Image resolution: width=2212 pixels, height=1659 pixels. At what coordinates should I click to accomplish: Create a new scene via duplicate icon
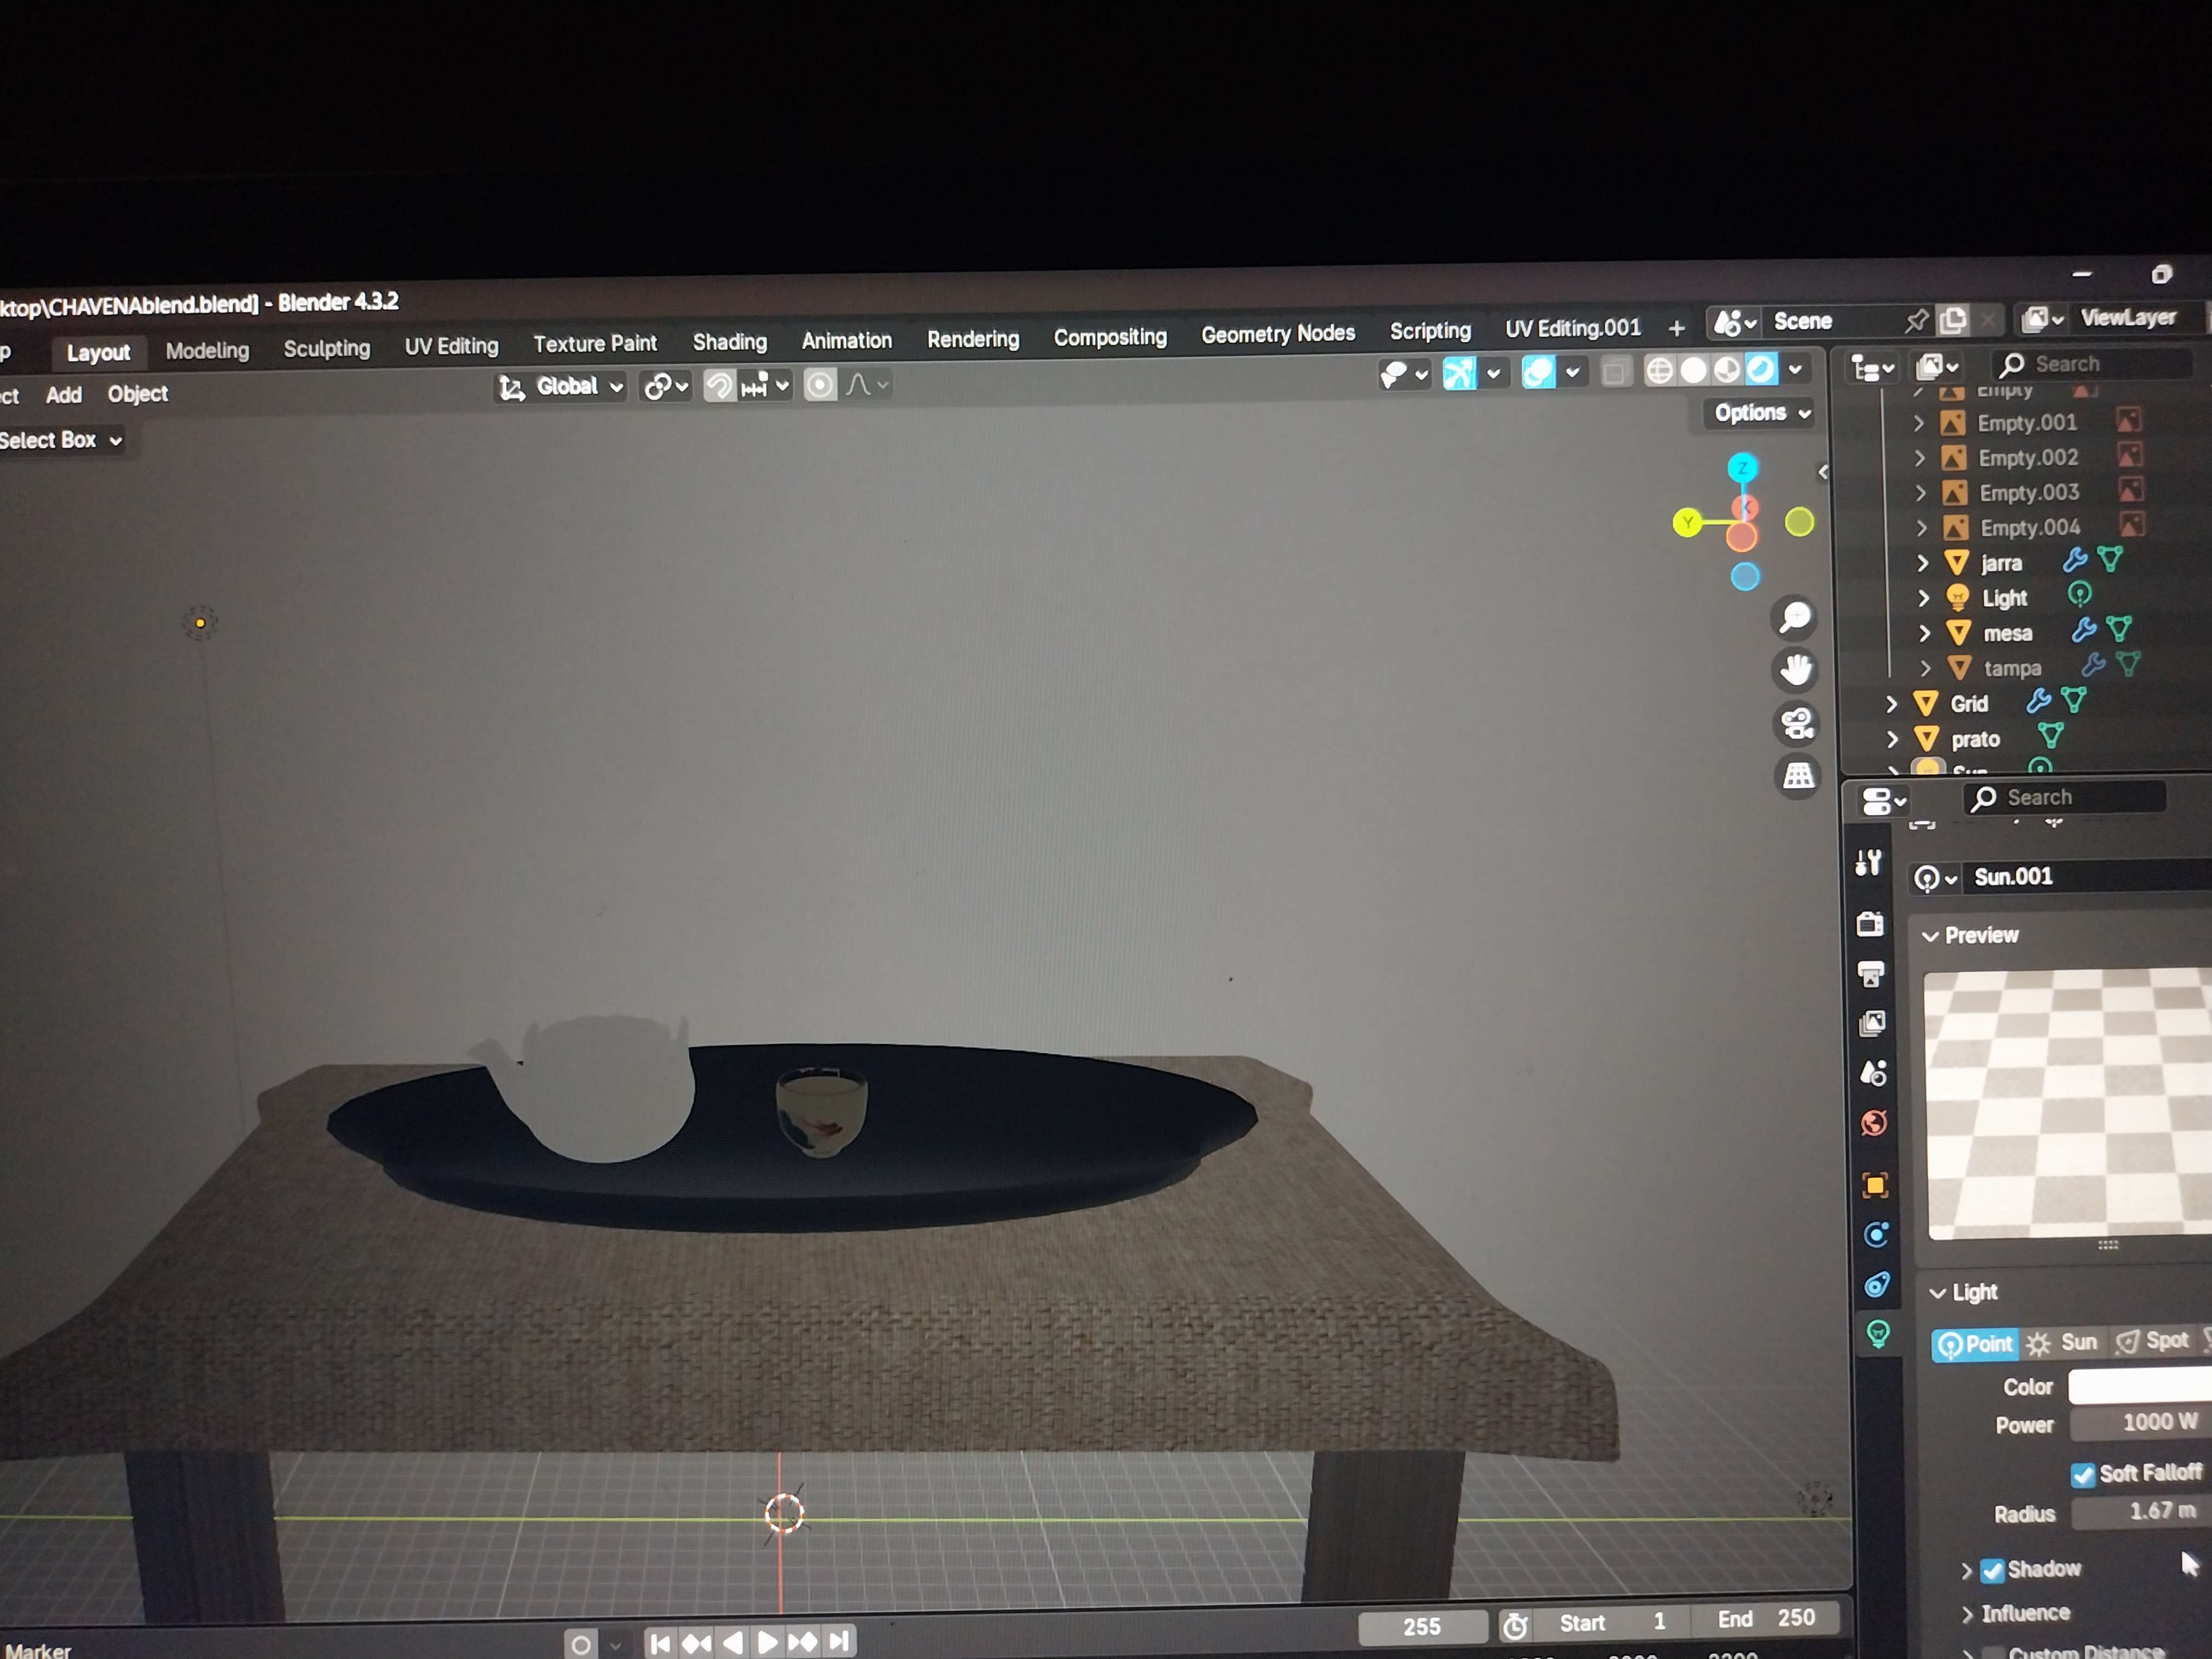(1952, 320)
